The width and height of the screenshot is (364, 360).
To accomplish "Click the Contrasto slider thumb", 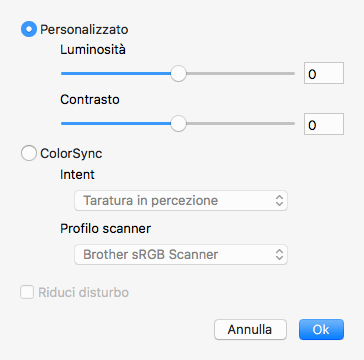I will tap(178, 124).
